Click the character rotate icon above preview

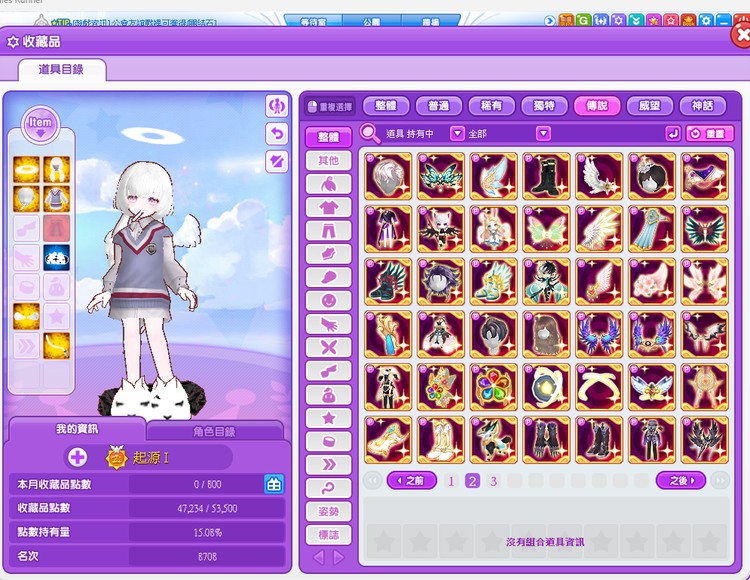[277, 106]
